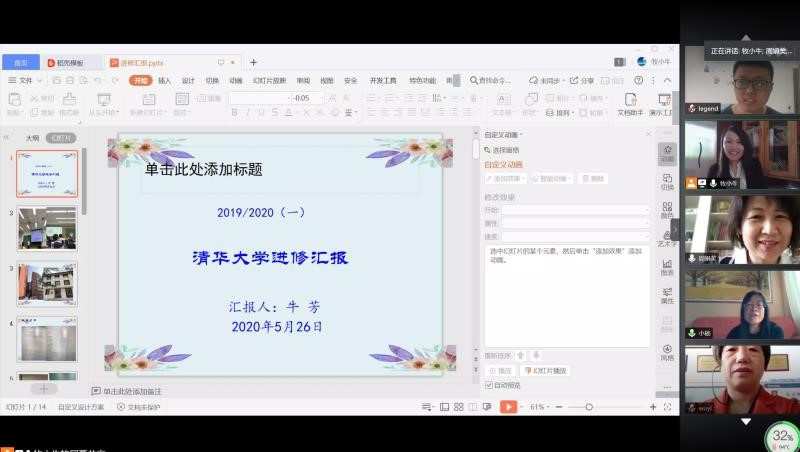Click the 幻灯片播放 button in animation pane
800x452 pixels.
(x=545, y=370)
